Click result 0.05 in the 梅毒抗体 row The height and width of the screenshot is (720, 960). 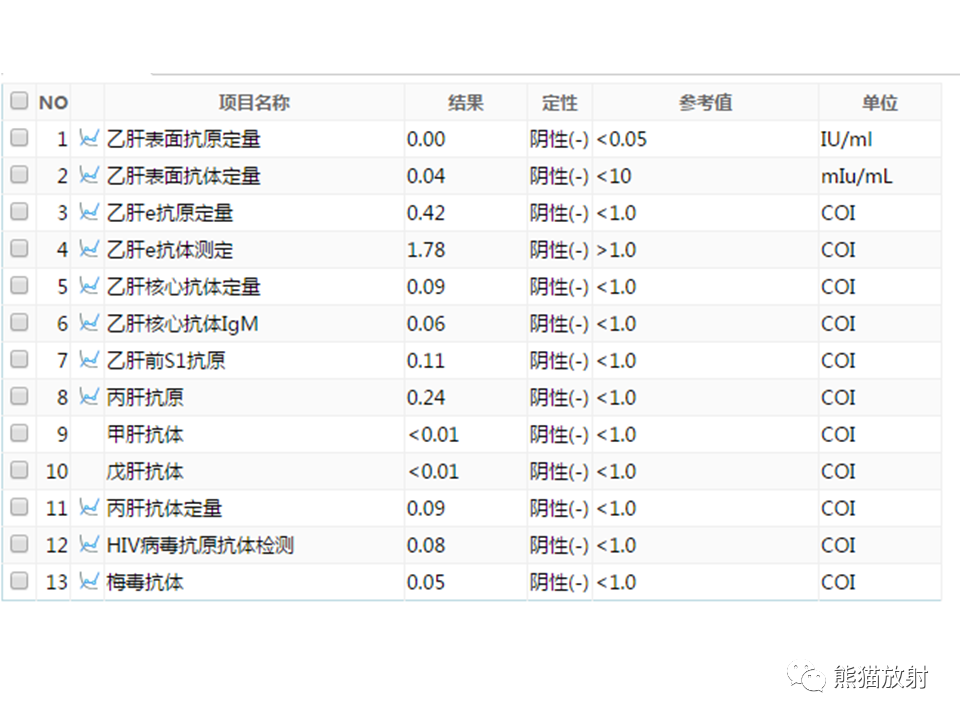coord(426,582)
